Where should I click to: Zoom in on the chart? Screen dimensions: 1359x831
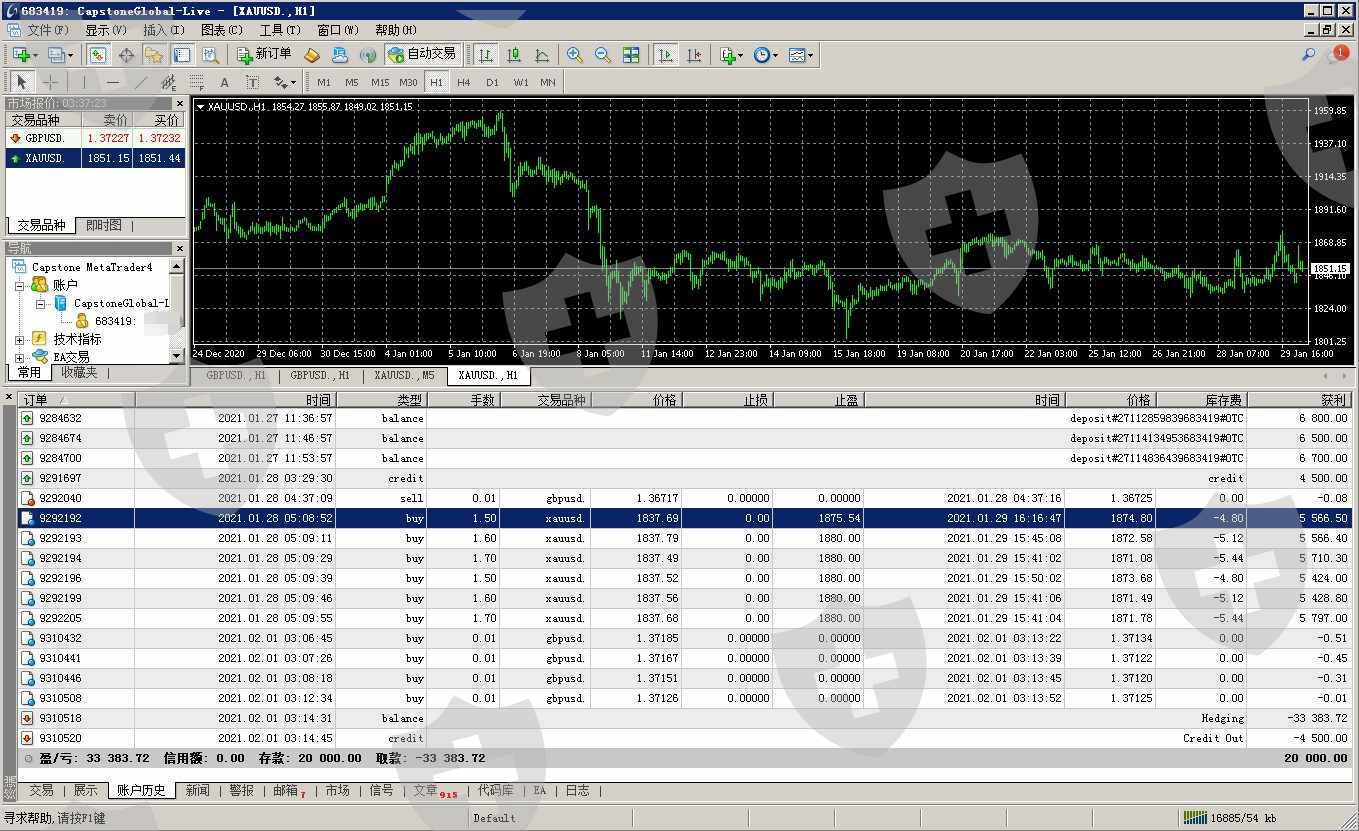tap(575, 55)
